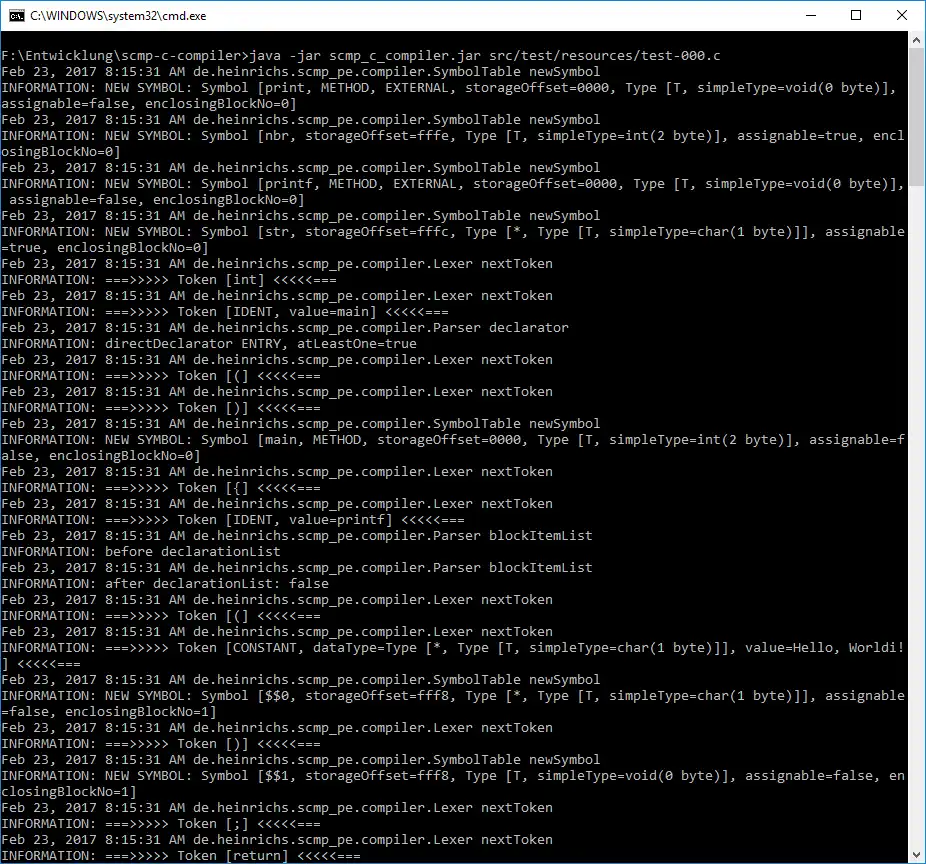The width and height of the screenshot is (926, 864).
Task: Click the 'Token [IDENT, value=main]' line
Action: (x=225, y=311)
